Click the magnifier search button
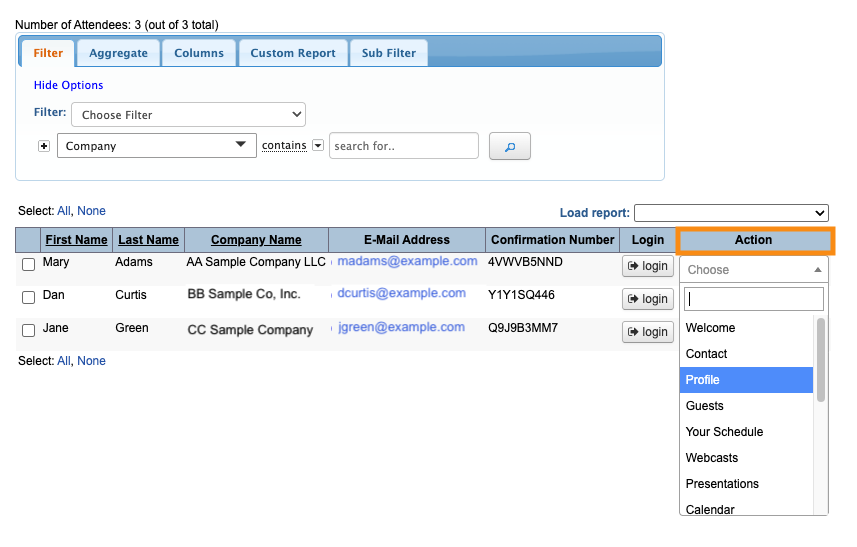Viewport: 857px width, 547px height. tap(509, 146)
